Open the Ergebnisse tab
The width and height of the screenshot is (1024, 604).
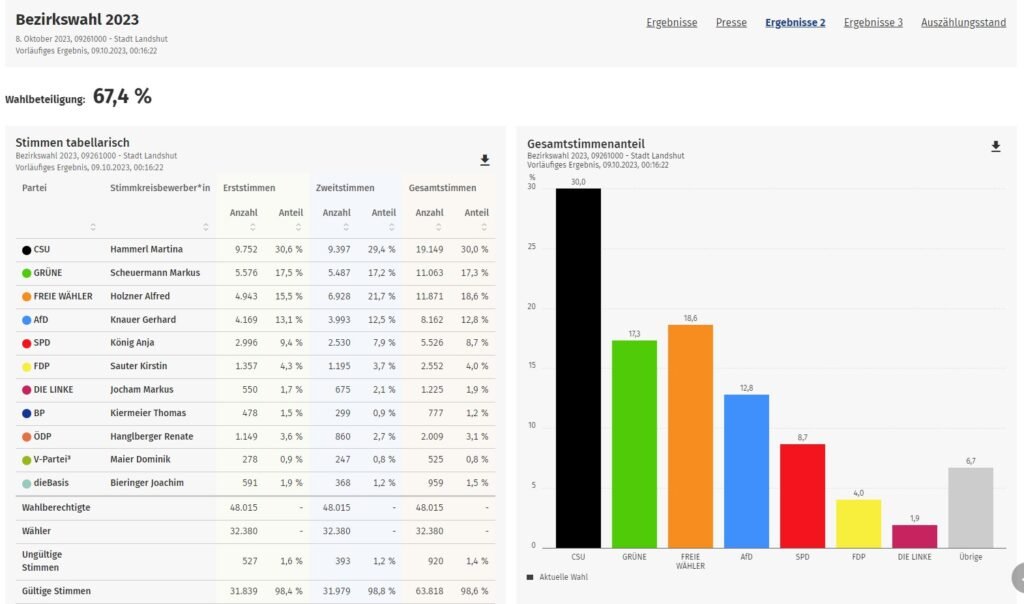point(671,23)
